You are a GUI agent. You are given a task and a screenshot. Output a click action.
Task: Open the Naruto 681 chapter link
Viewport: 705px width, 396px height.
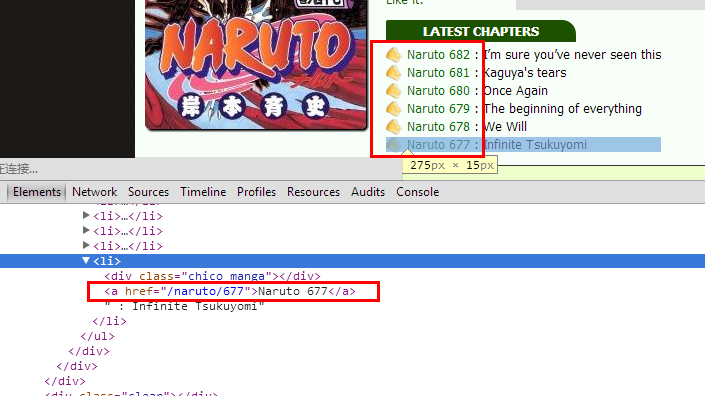pos(438,73)
